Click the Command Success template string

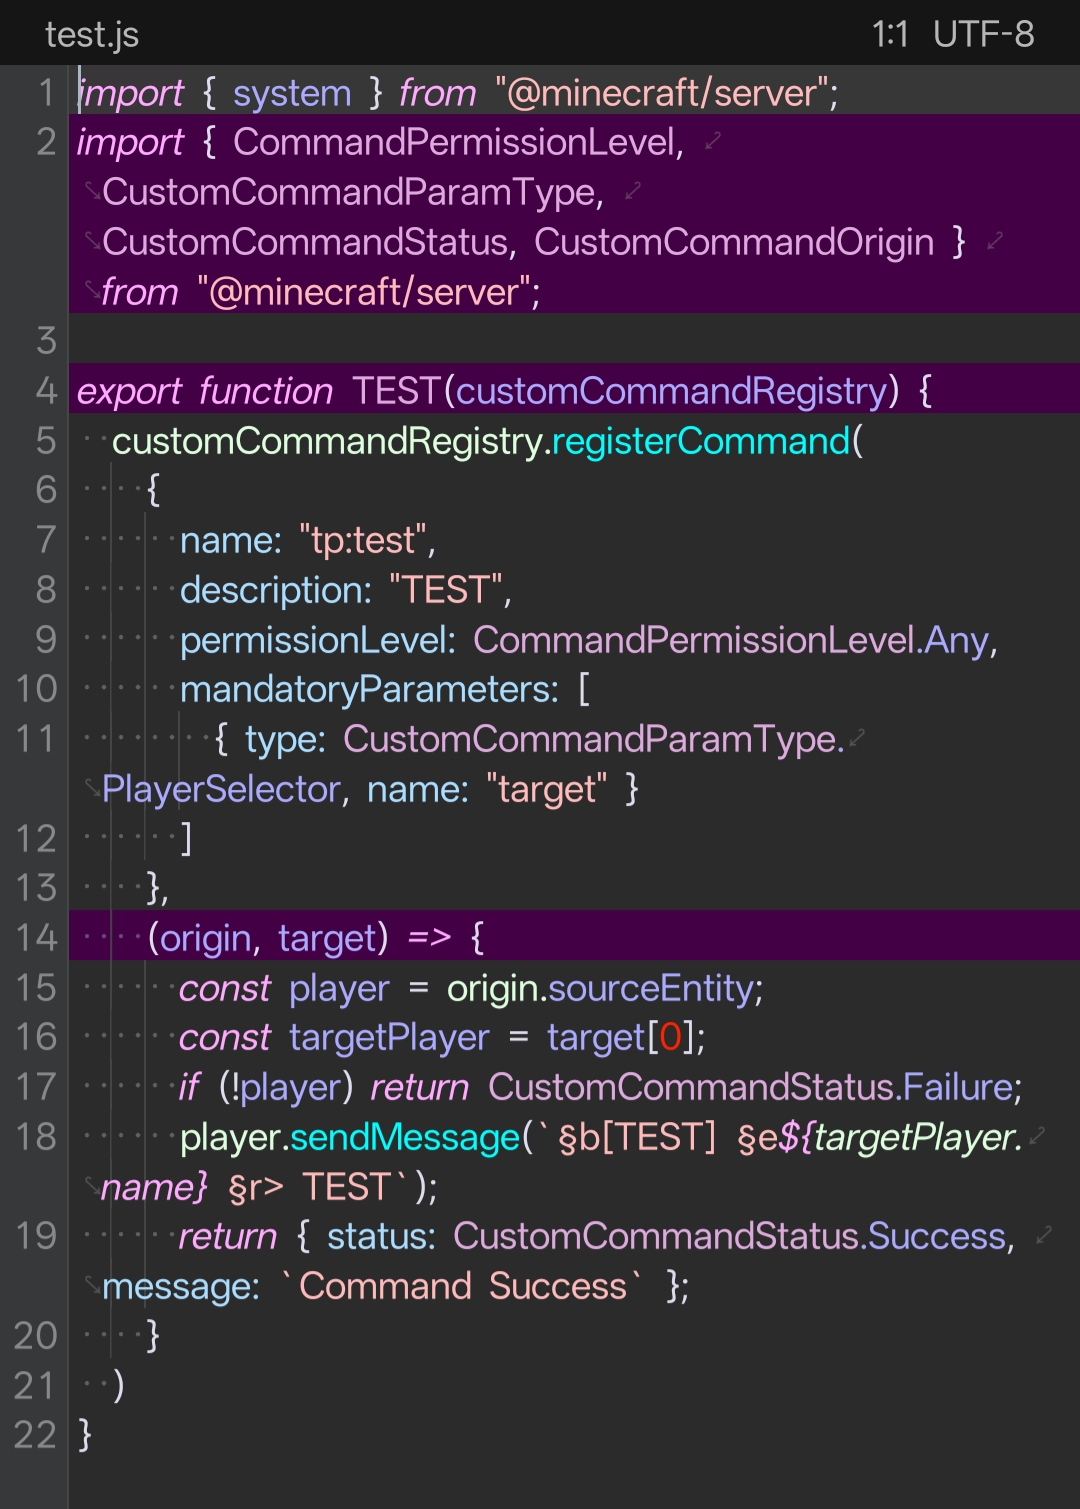pos(462,1286)
